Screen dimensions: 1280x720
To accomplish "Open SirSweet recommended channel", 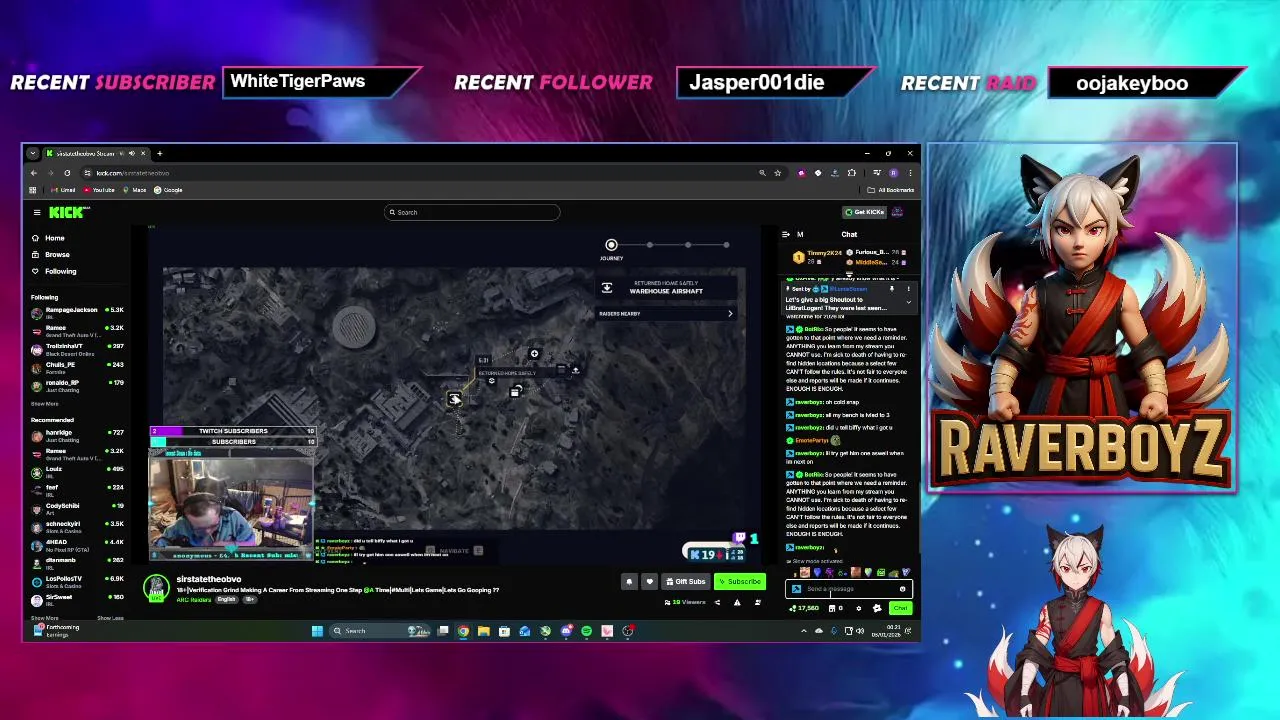I will pyautogui.click(x=77, y=598).
